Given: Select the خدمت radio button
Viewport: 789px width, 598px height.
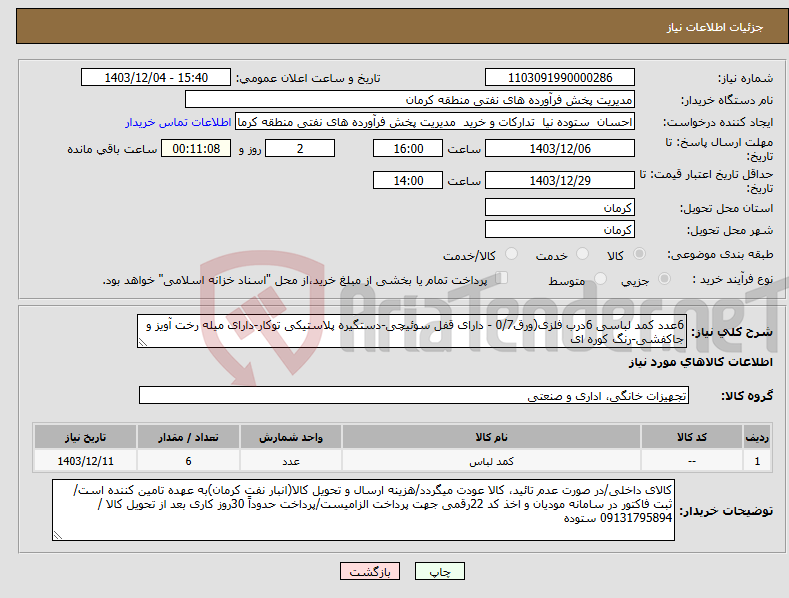Looking at the screenshot, I should coord(582,254).
